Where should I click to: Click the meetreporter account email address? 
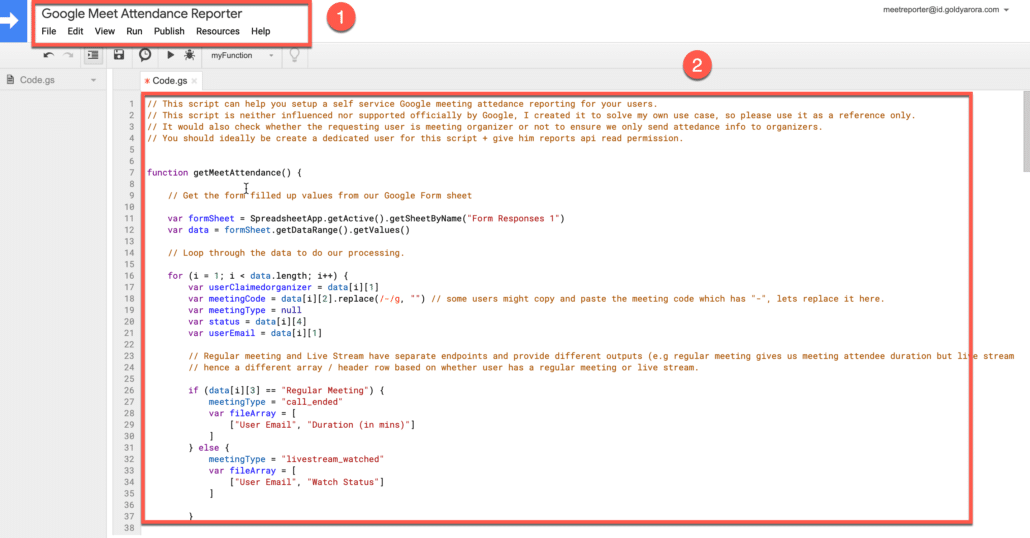[941, 10]
